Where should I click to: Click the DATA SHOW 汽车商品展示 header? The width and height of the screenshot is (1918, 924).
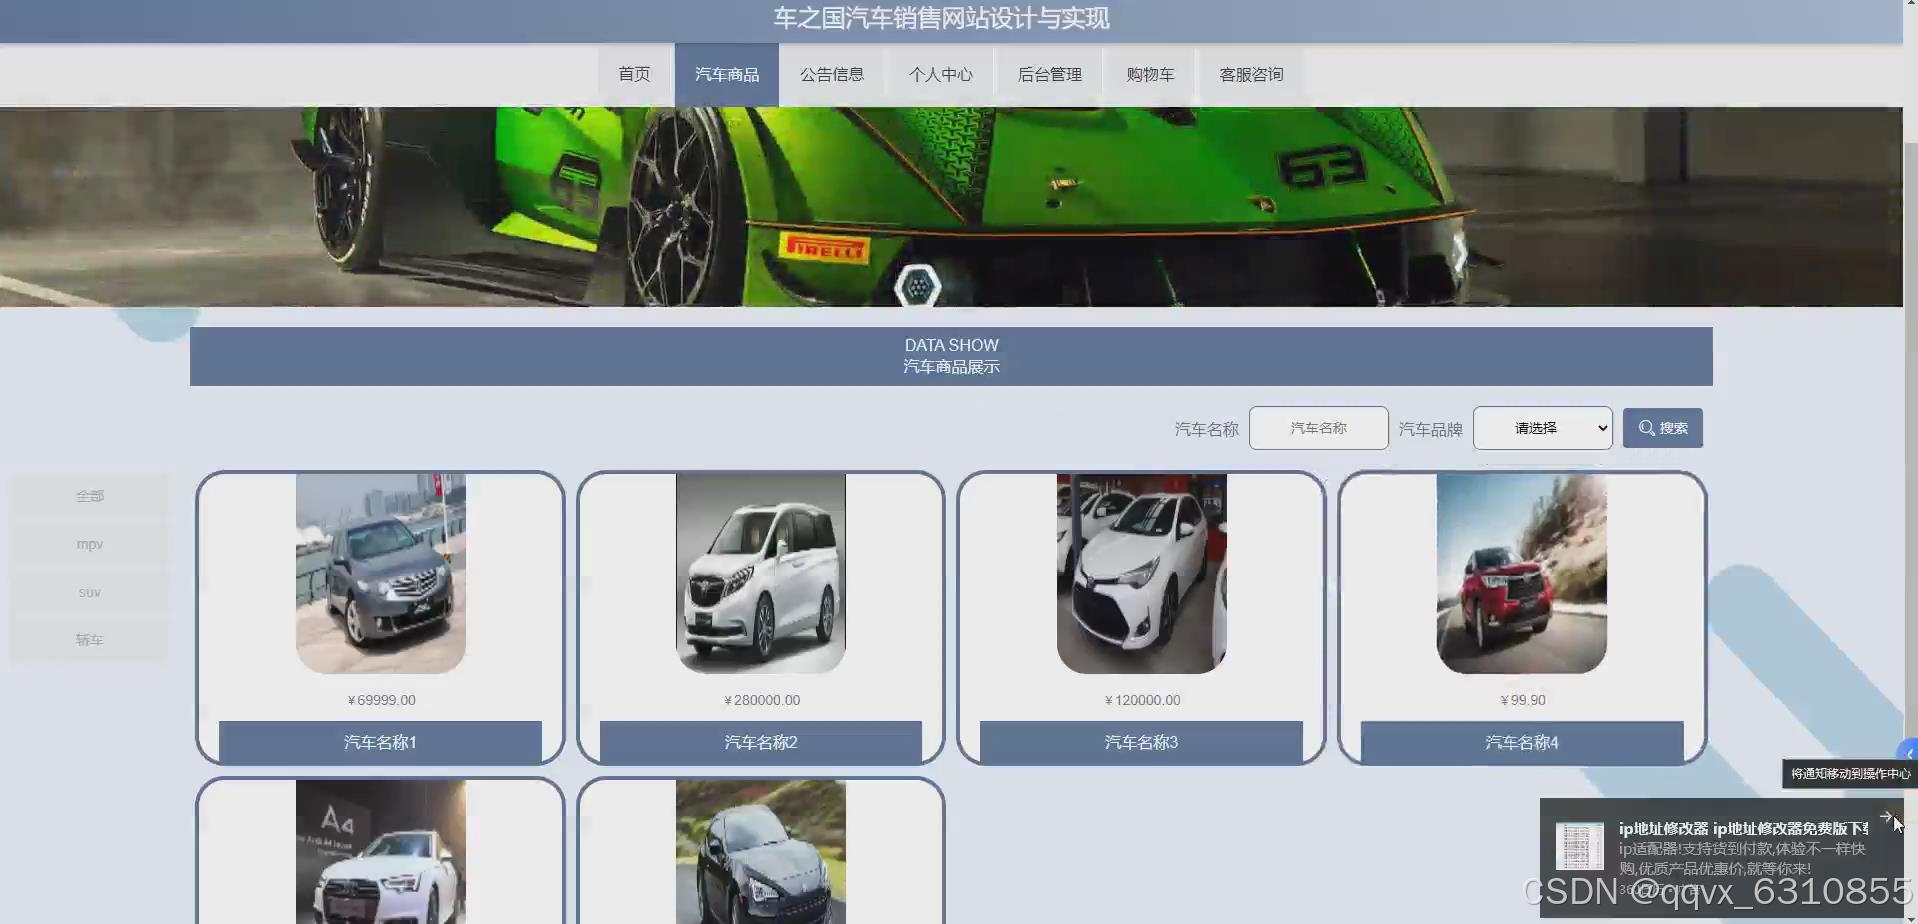(x=951, y=356)
